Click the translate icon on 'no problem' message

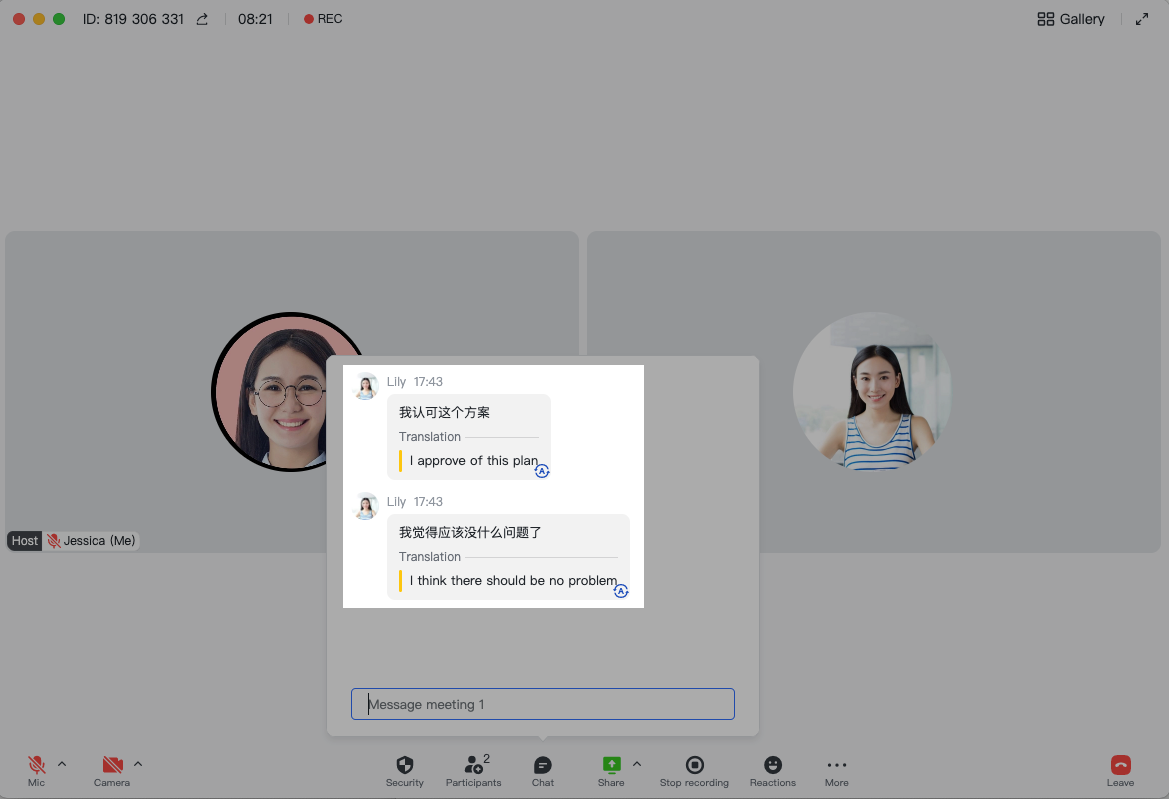621,591
